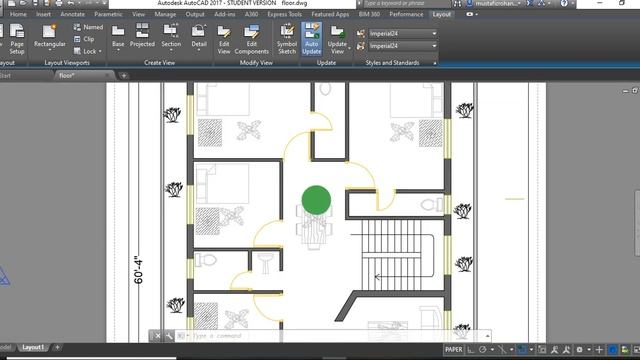Screen dimensions: 640x360
Task: Add a new drawing tab with plus
Action: point(124,76)
